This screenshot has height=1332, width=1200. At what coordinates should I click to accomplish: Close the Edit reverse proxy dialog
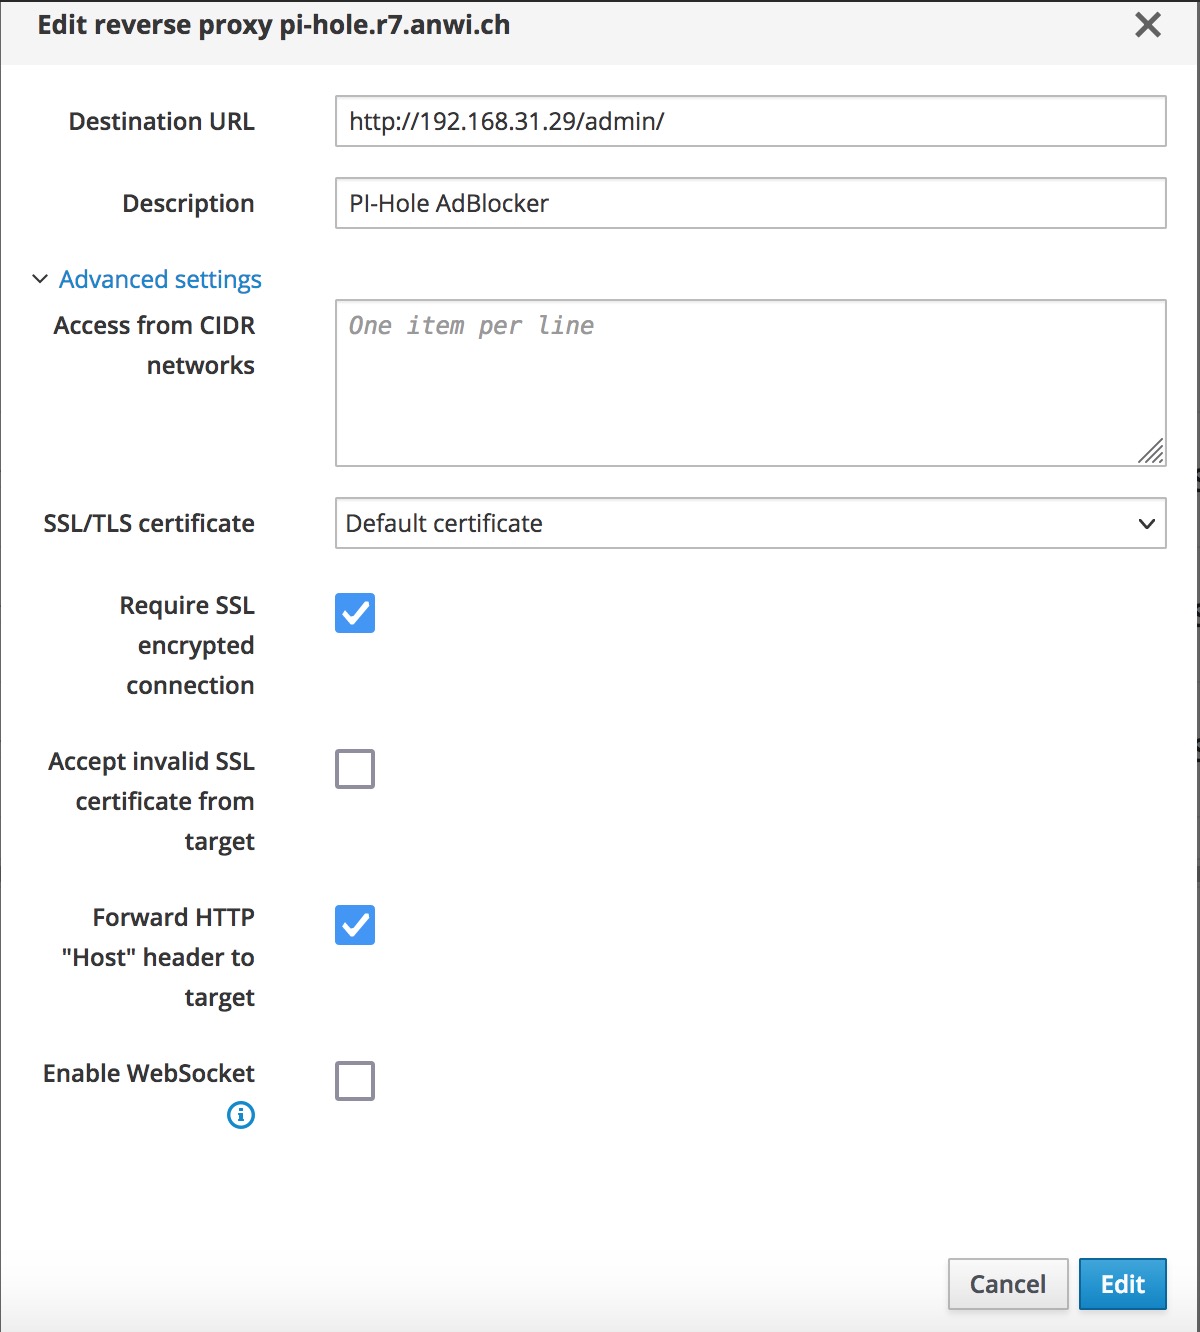pyautogui.click(x=1148, y=25)
